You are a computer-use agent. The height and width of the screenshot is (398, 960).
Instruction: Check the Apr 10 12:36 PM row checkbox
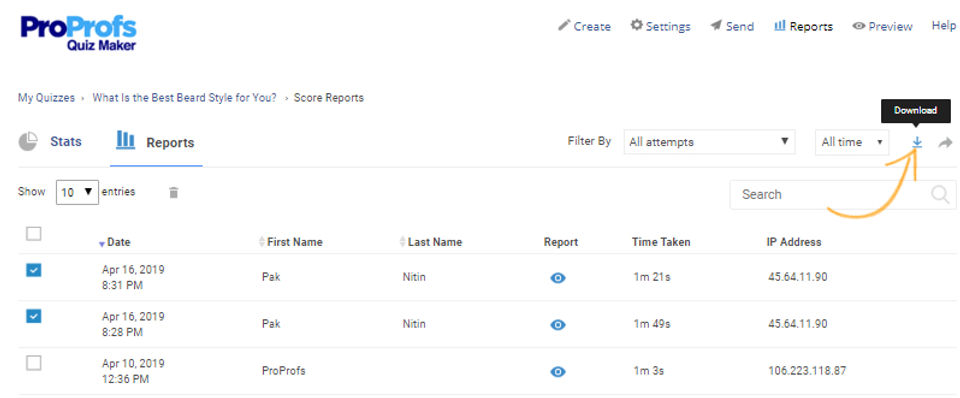(x=34, y=363)
